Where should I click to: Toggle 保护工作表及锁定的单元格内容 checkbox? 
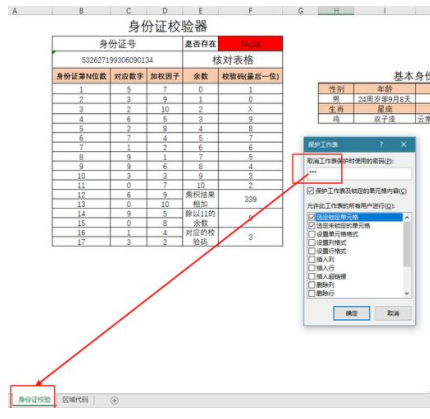point(311,191)
